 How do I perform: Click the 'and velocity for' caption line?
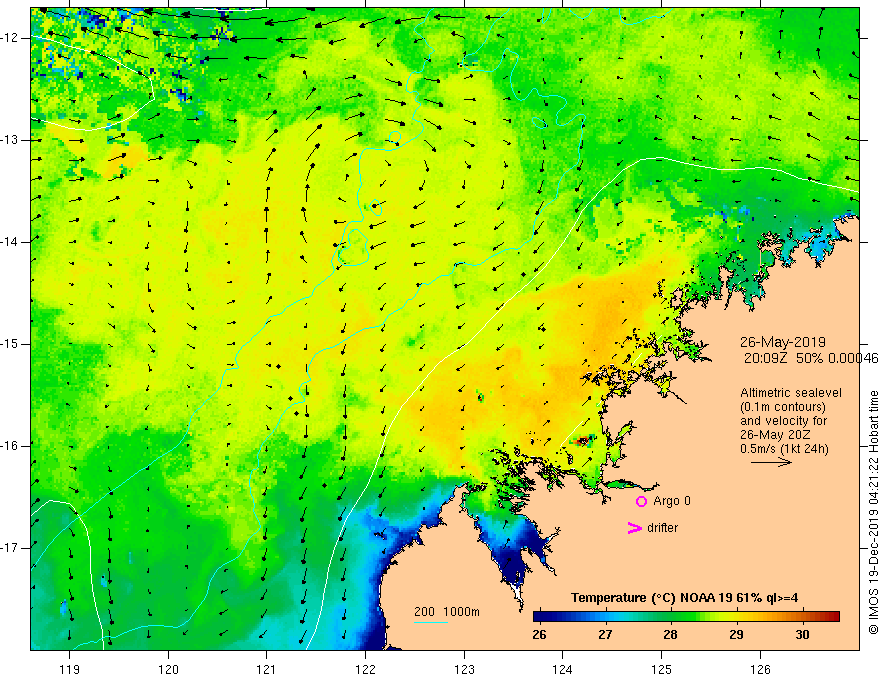pyautogui.click(x=783, y=421)
